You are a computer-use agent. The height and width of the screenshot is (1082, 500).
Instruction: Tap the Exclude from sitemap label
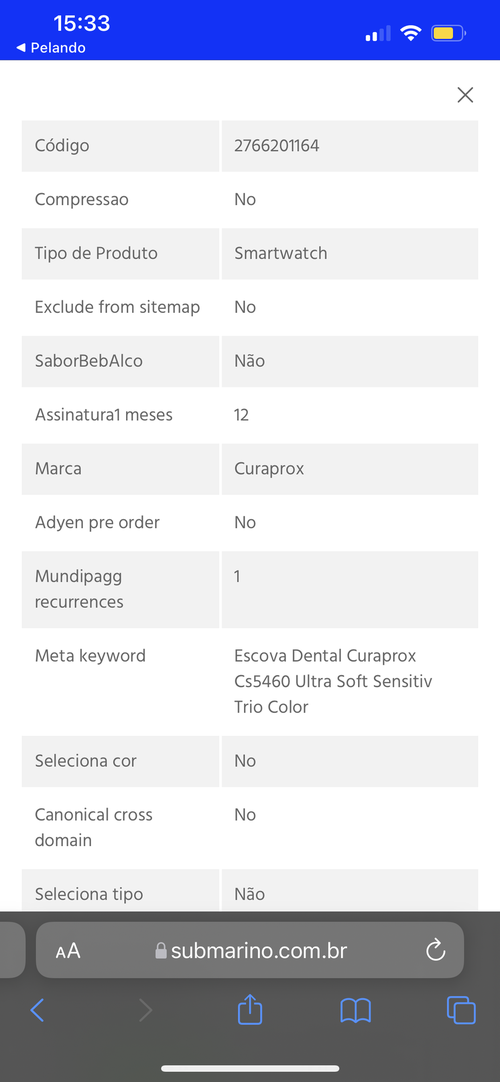117,307
